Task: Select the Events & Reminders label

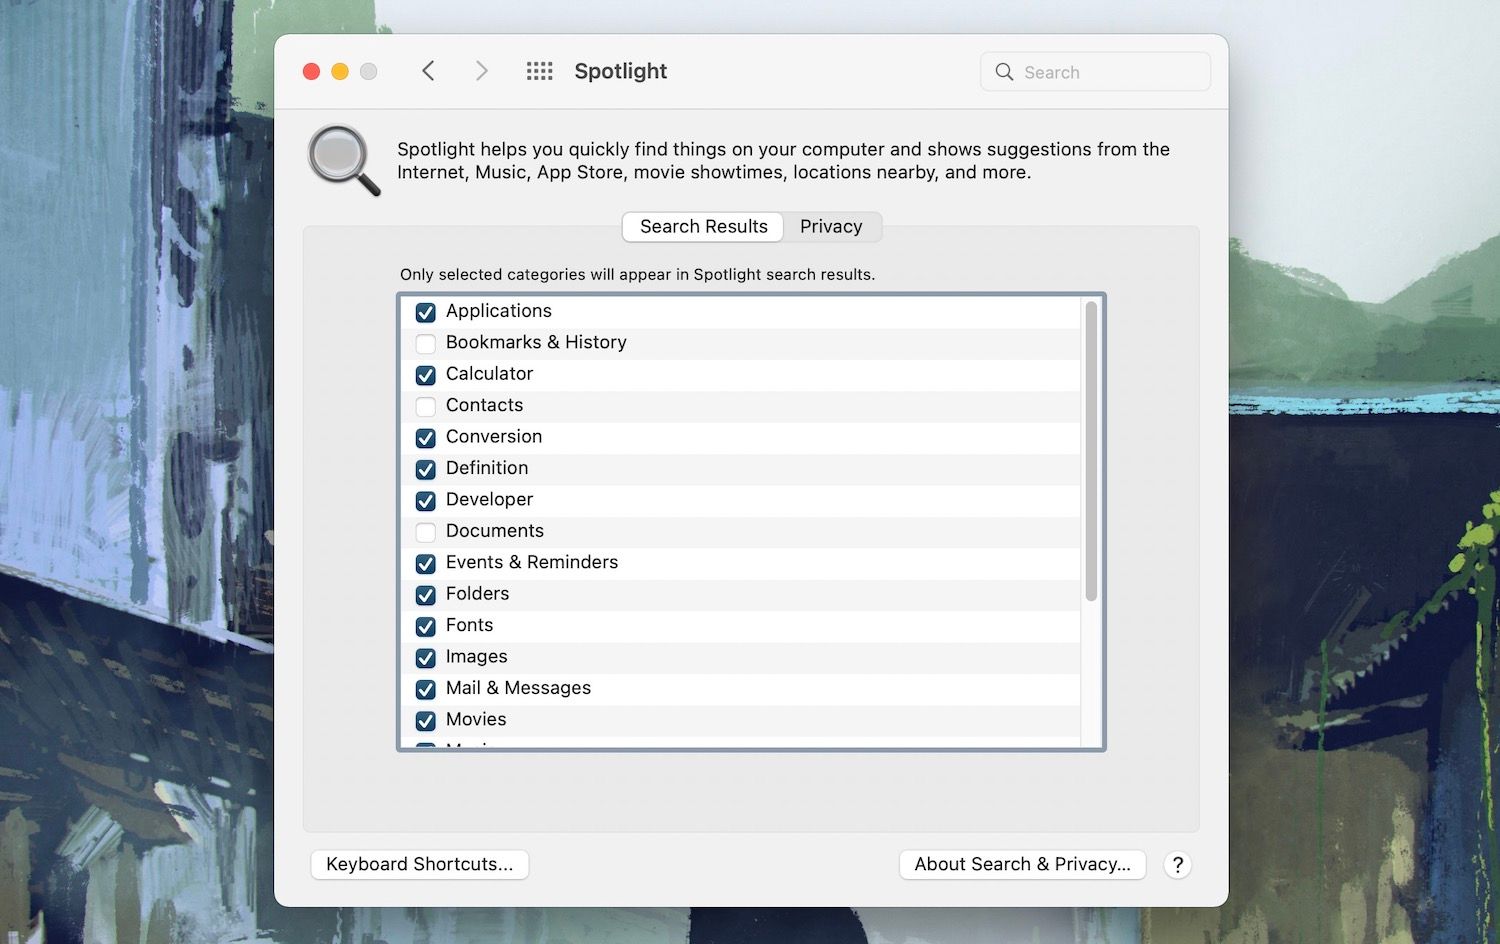Action: pyautogui.click(x=532, y=562)
